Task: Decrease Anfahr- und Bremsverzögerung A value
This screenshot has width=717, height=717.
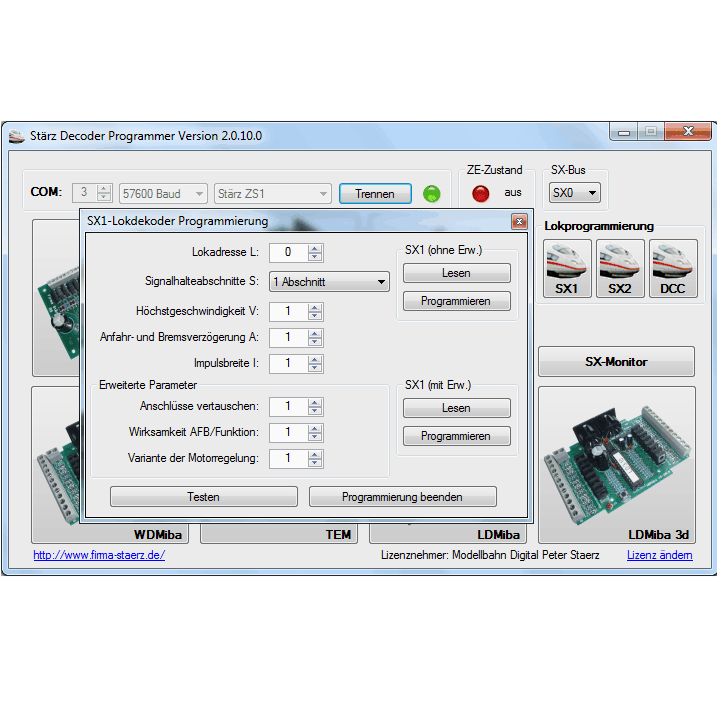Action: pos(315,342)
